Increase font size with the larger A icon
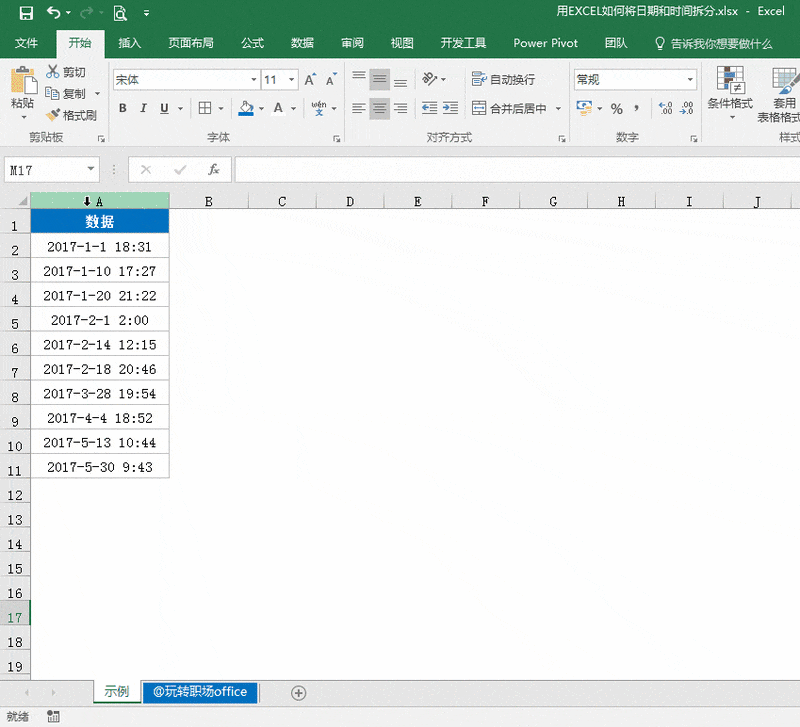The width and height of the screenshot is (800, 727). [x=309, y=80]
